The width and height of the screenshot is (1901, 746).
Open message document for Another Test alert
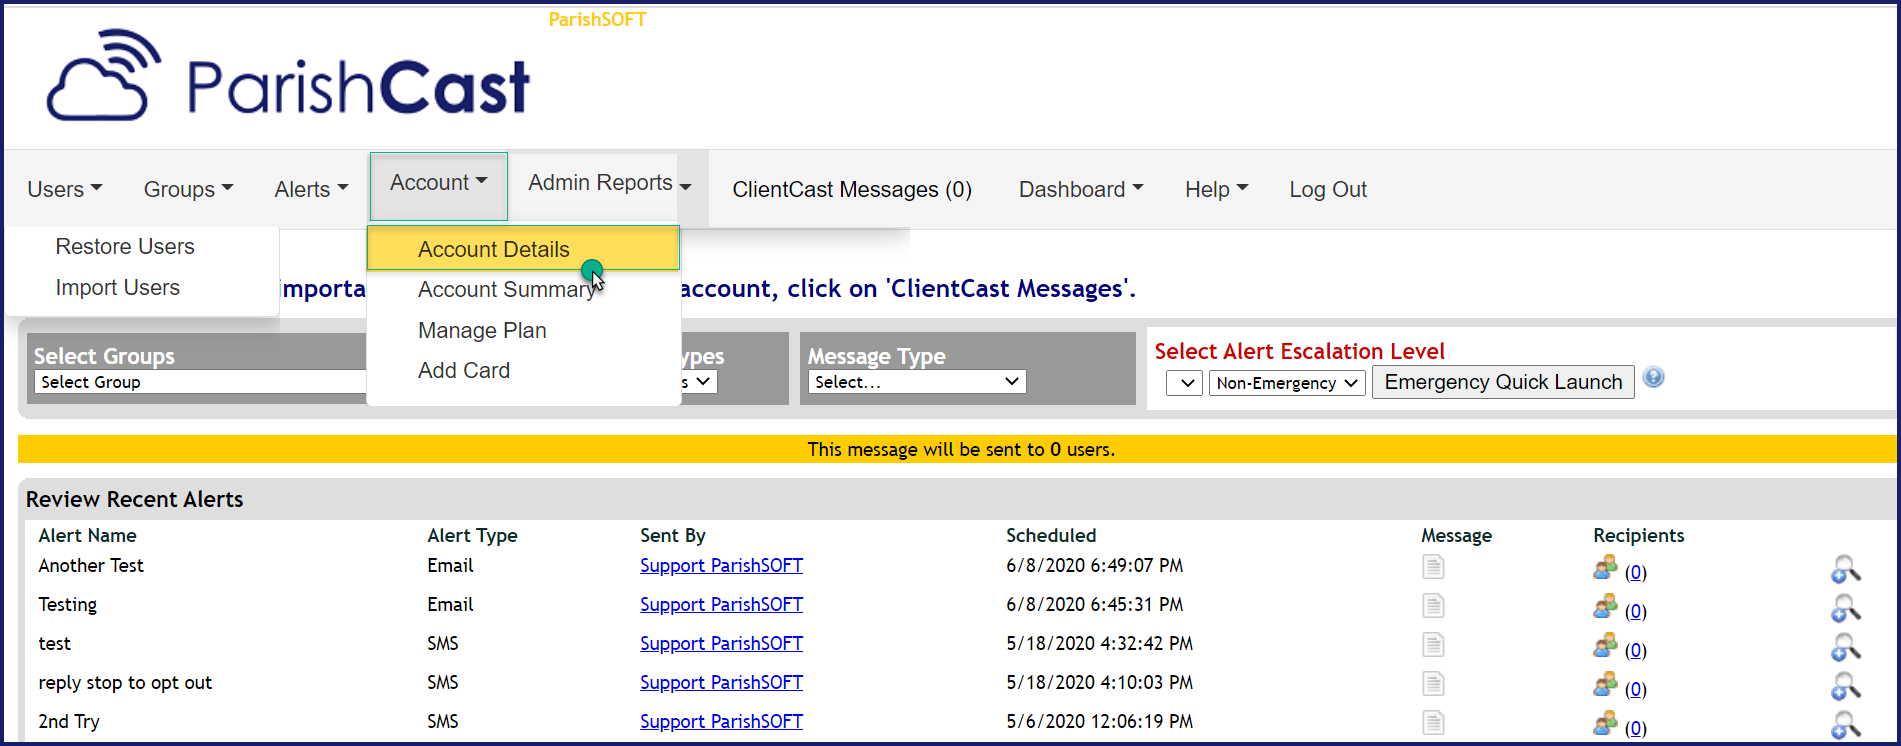coord(1433,567)
